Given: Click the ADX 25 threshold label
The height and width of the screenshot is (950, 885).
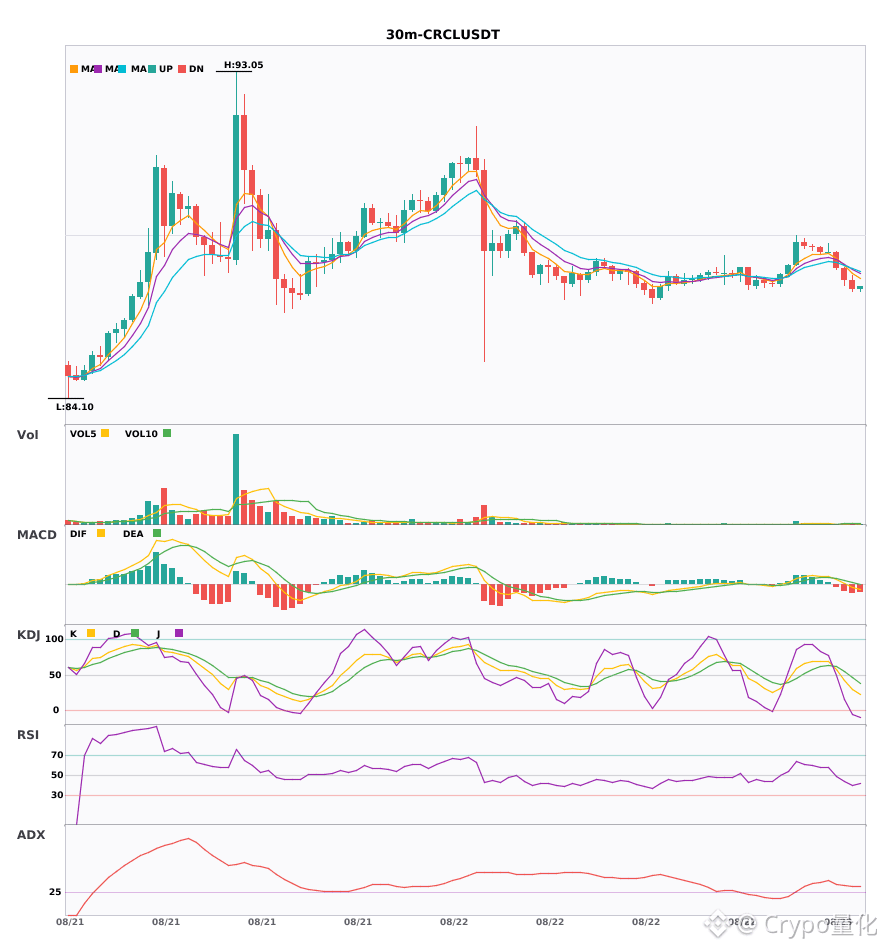Looking at the screenshot, I should pos(55,892).
